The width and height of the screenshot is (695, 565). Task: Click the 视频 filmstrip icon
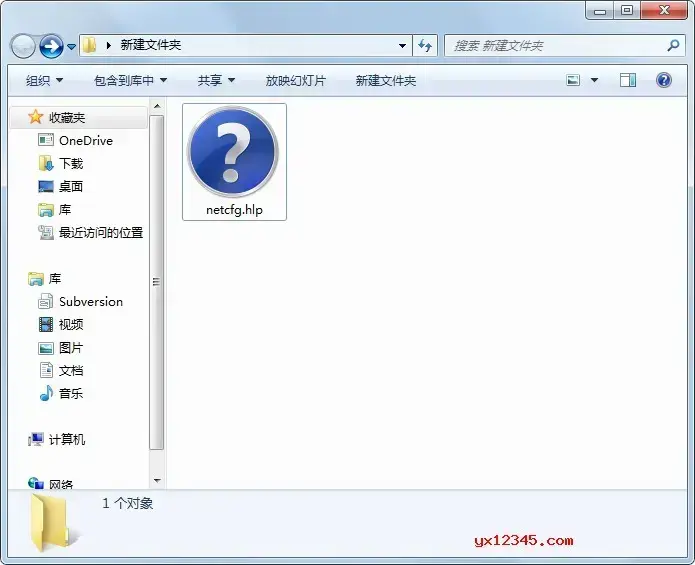click(x=46, y=325)
